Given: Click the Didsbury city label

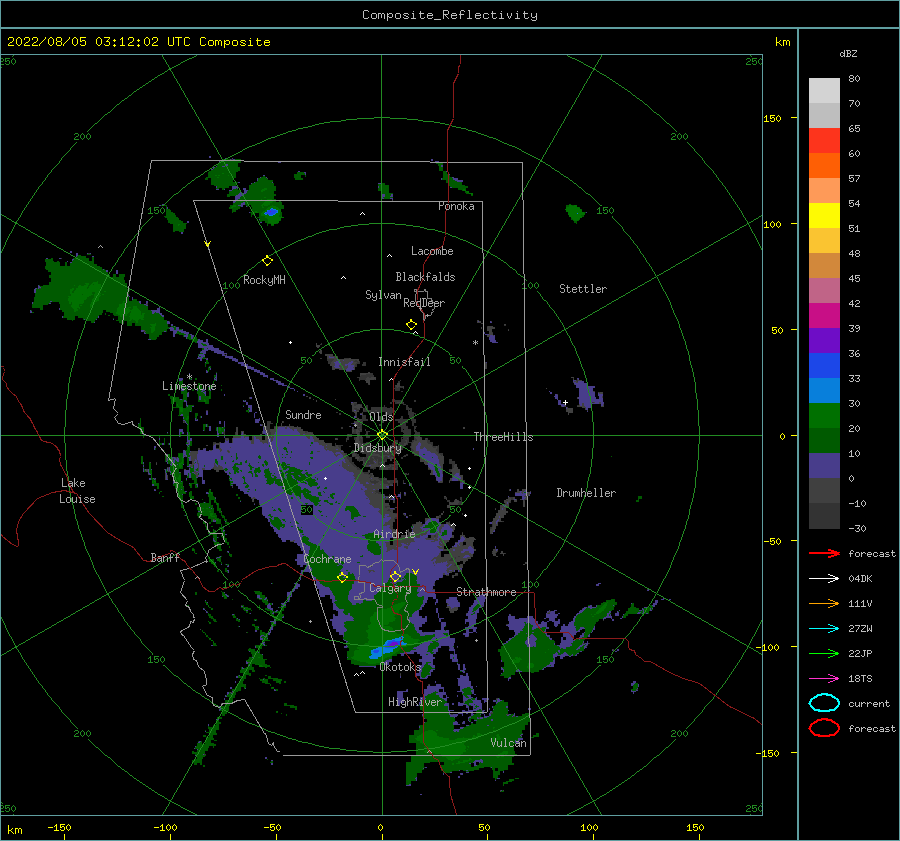Looking at the screenshot, I should (x=377, y=448).
